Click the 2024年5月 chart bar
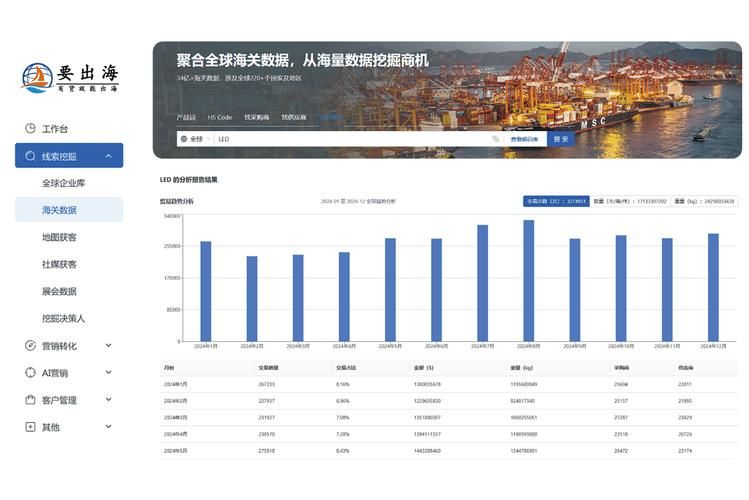749x500 pixels. [x=390, y=290]
